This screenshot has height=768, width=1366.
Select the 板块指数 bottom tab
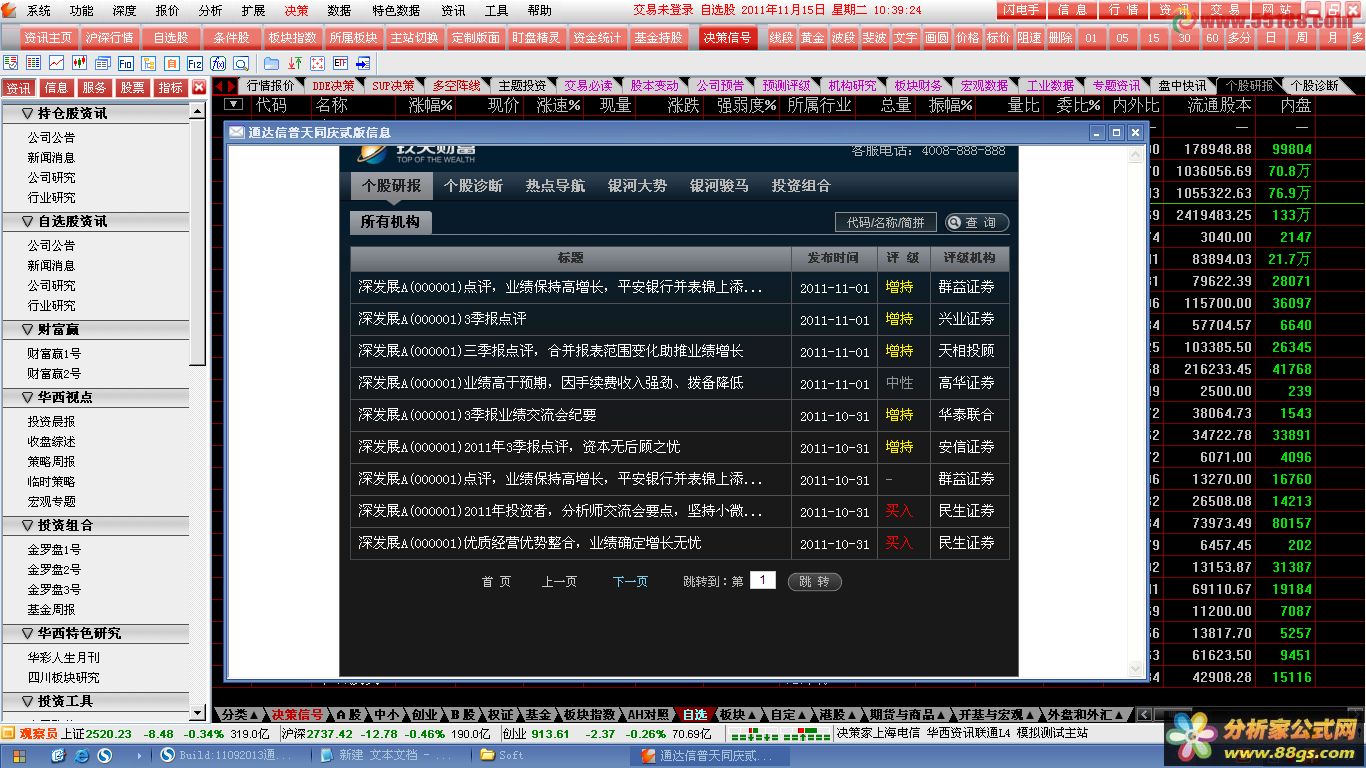click(x=590, y=715)
